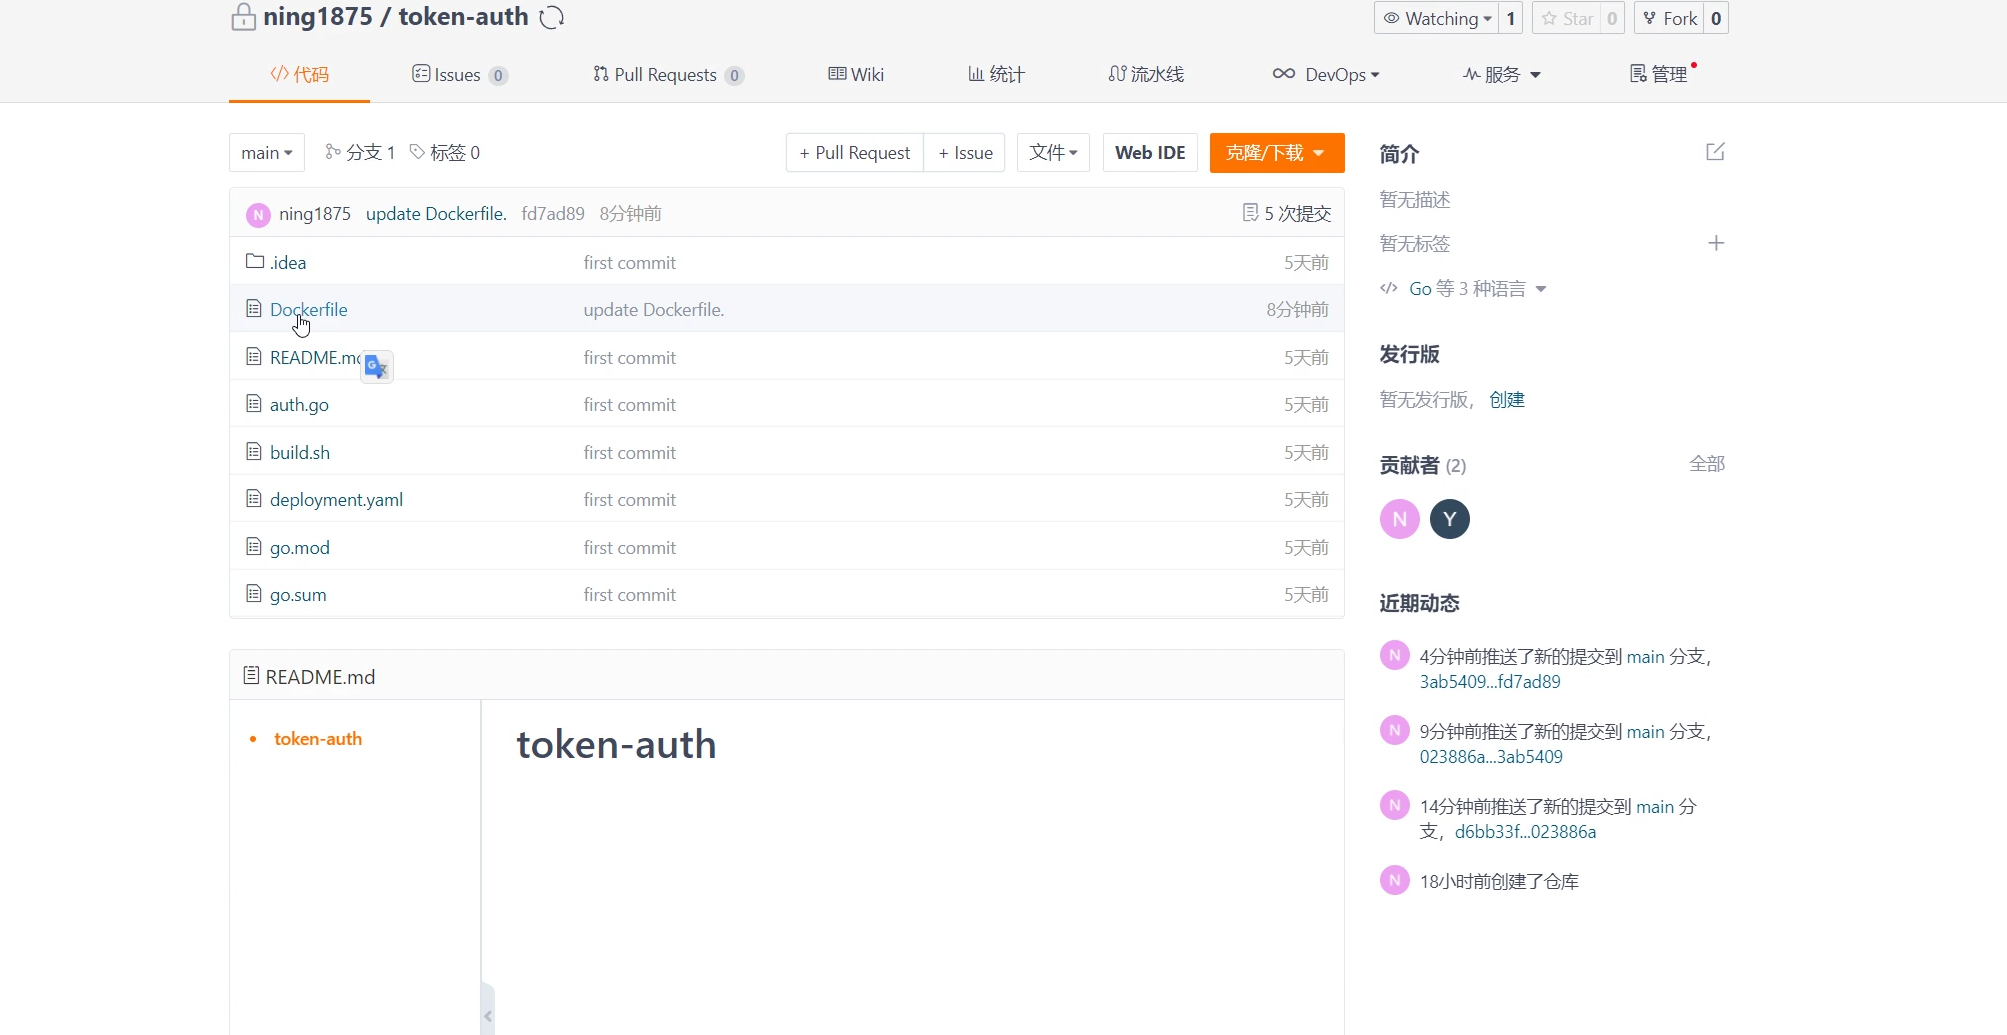View 全部 contributors
Screen dimensions: 2007x1035
[1707, 464]
